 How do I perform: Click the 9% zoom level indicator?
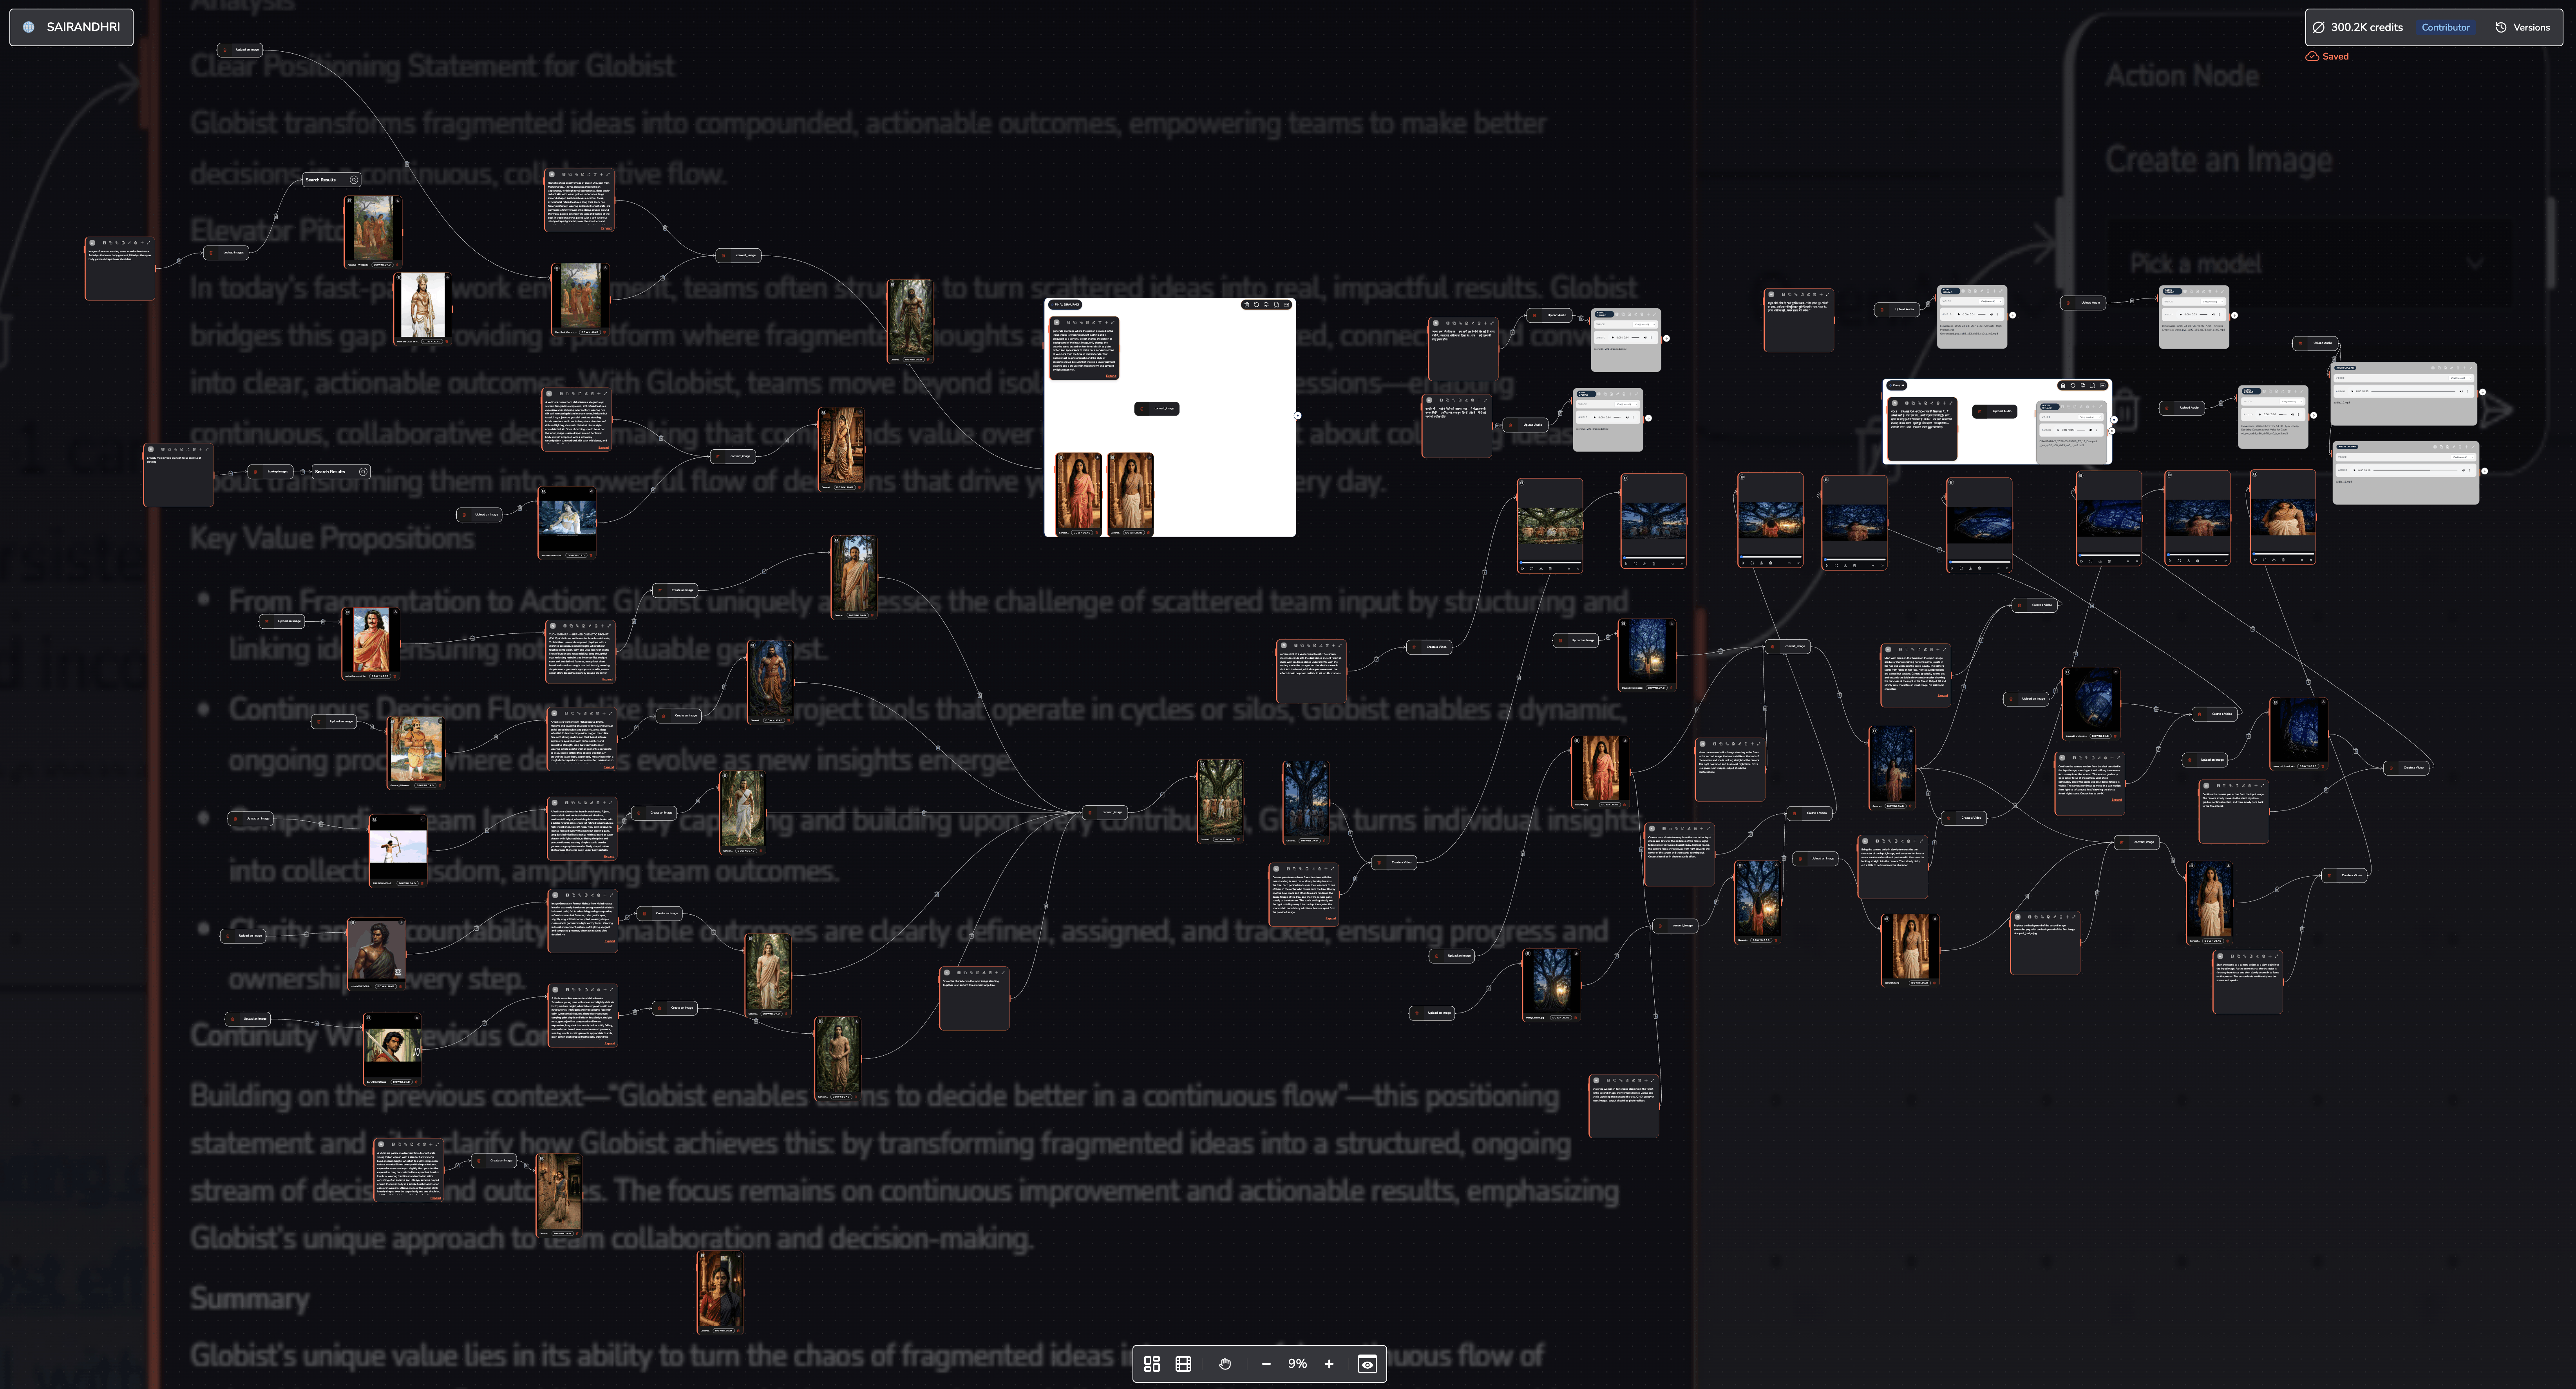[1297, 1364]
